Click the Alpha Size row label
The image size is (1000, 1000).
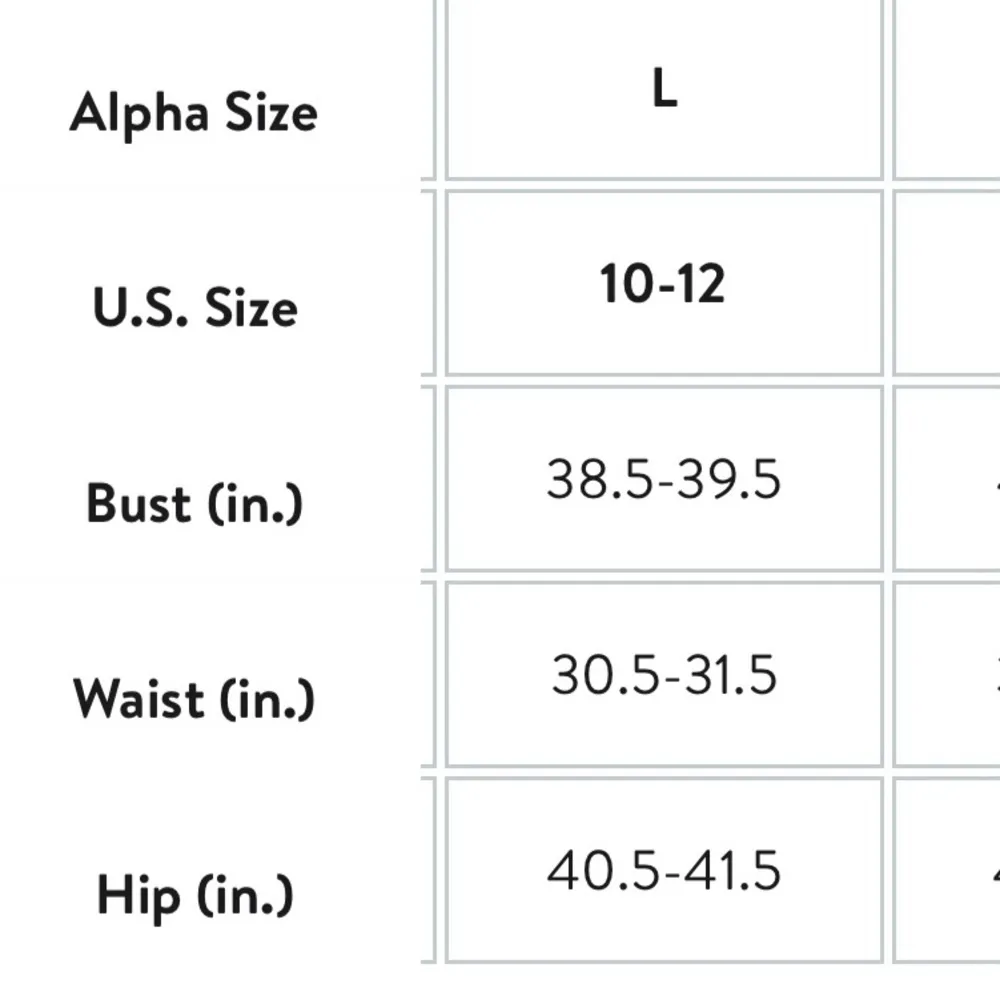click(194, 112)
